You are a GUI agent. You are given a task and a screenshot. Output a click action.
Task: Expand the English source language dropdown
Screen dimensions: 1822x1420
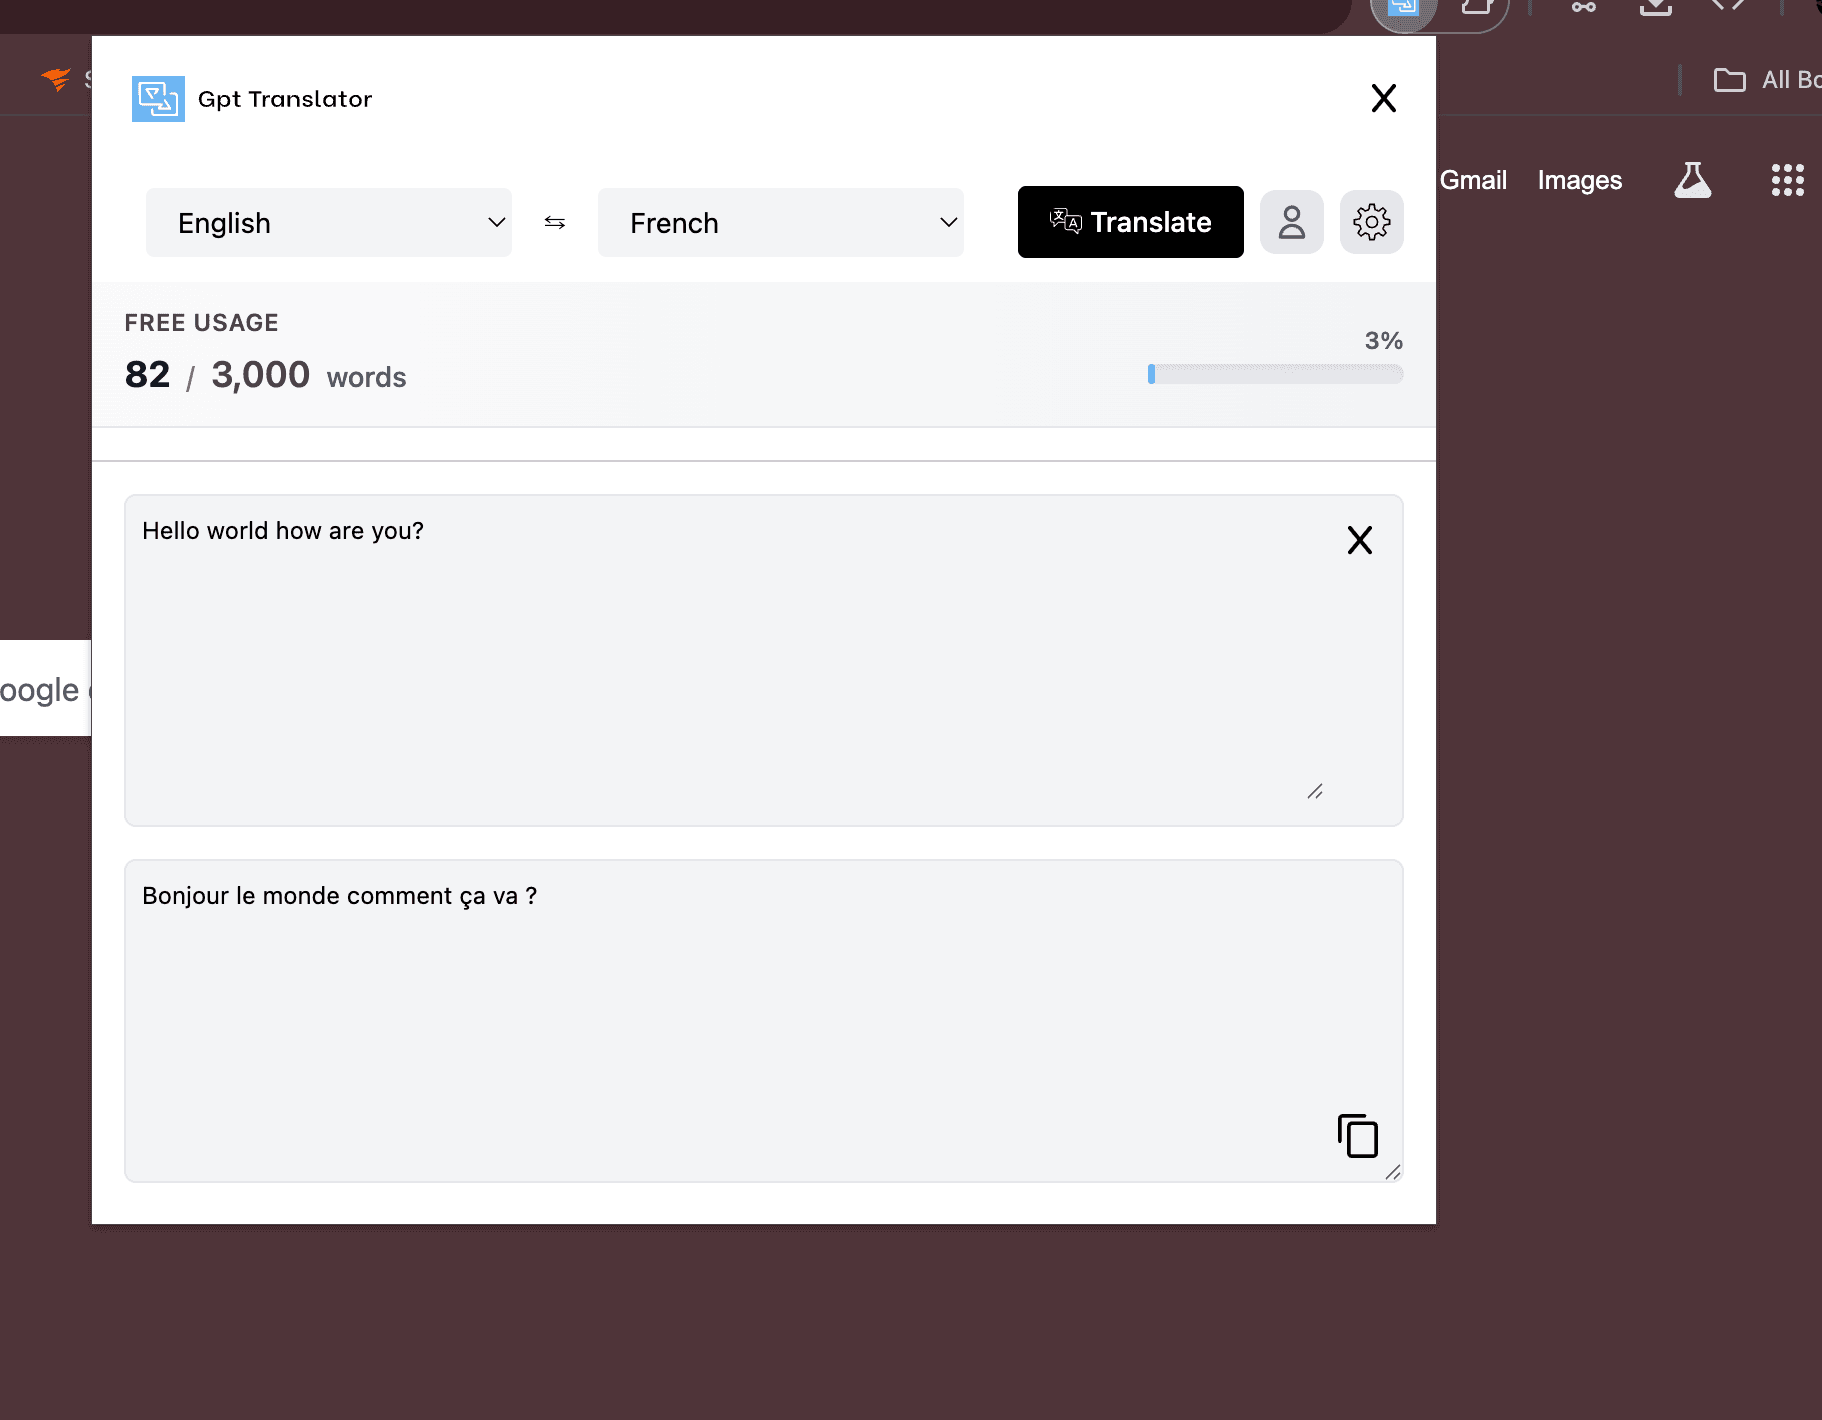[x=329, y=223]
